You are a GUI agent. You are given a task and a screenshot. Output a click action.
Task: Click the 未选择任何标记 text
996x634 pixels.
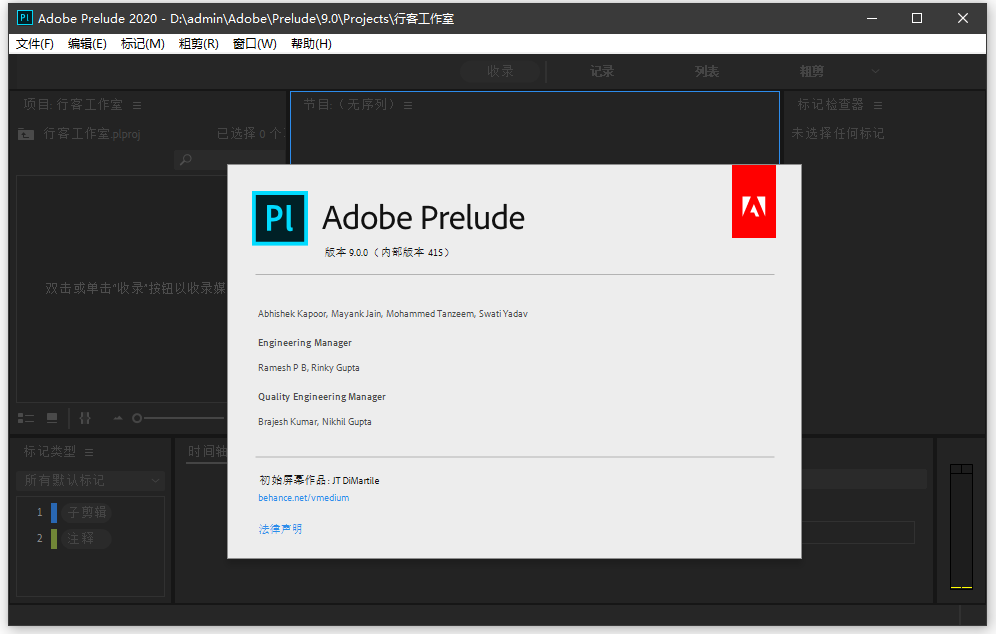pos(838,133)
